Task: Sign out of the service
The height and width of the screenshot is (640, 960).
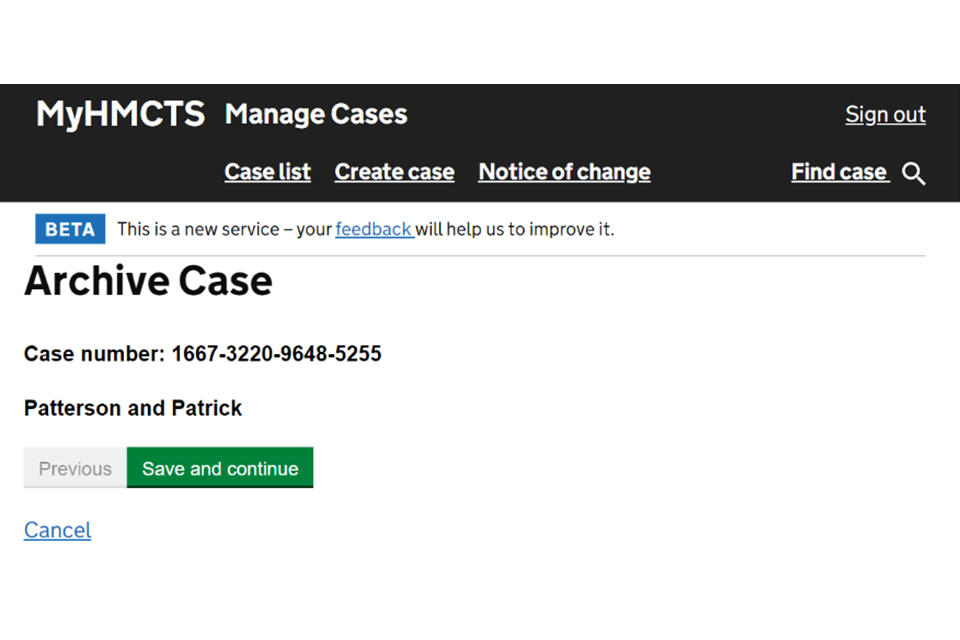Action: [x=885, y=115]
